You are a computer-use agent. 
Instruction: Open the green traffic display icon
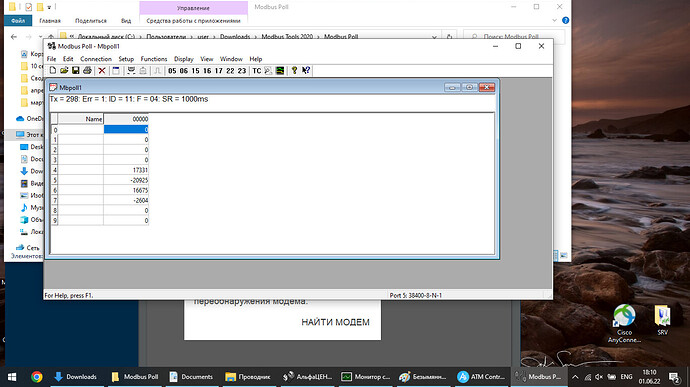[280, 70]
